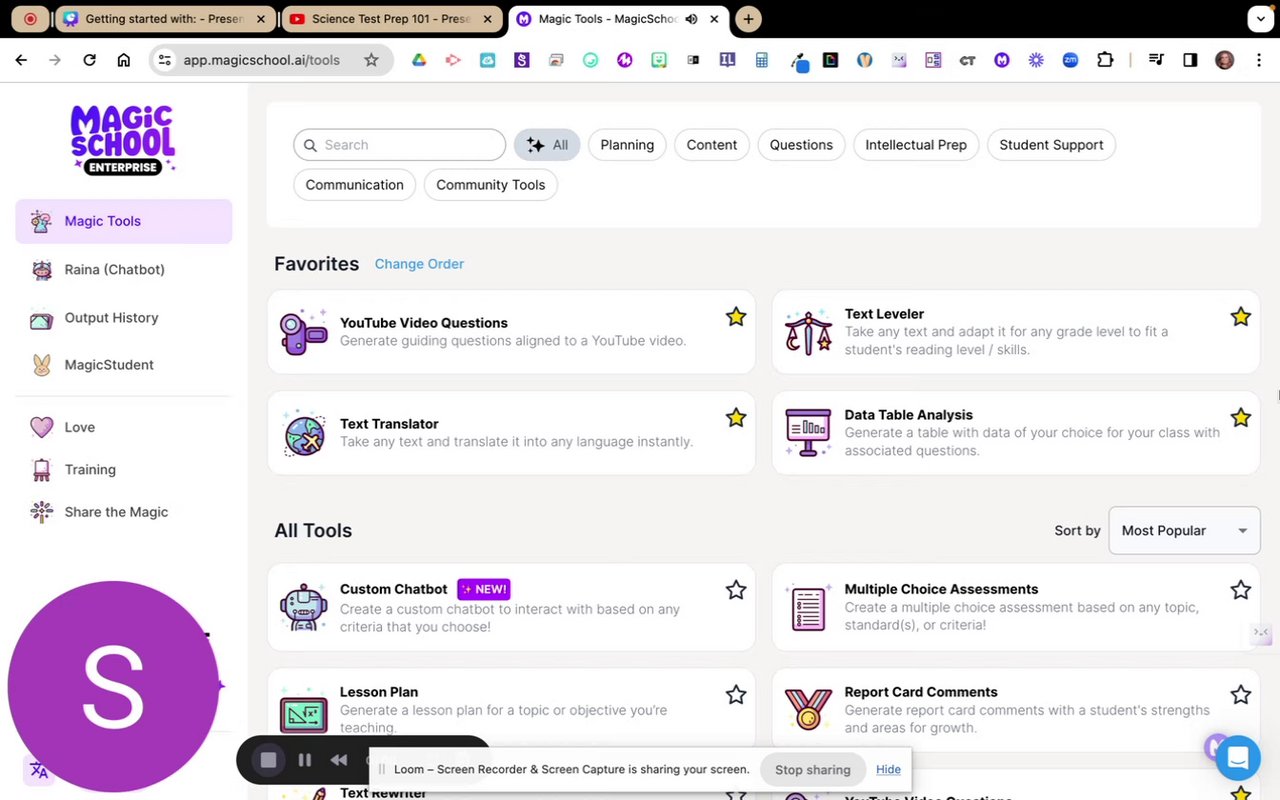Favorite the Custom Chatbot tool star
The height and width of the screenshot is (800, 1280).
736,590
